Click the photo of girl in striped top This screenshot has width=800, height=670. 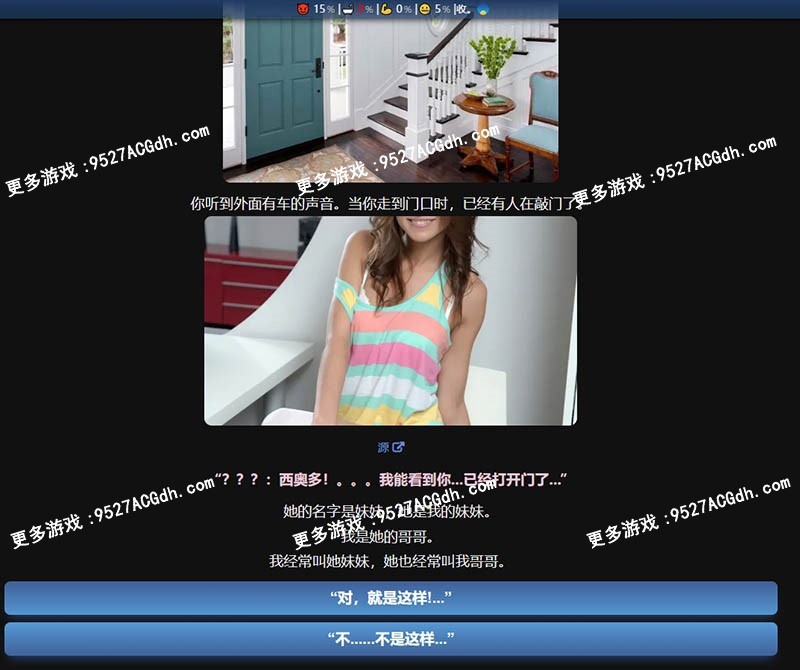click(390, 320)
